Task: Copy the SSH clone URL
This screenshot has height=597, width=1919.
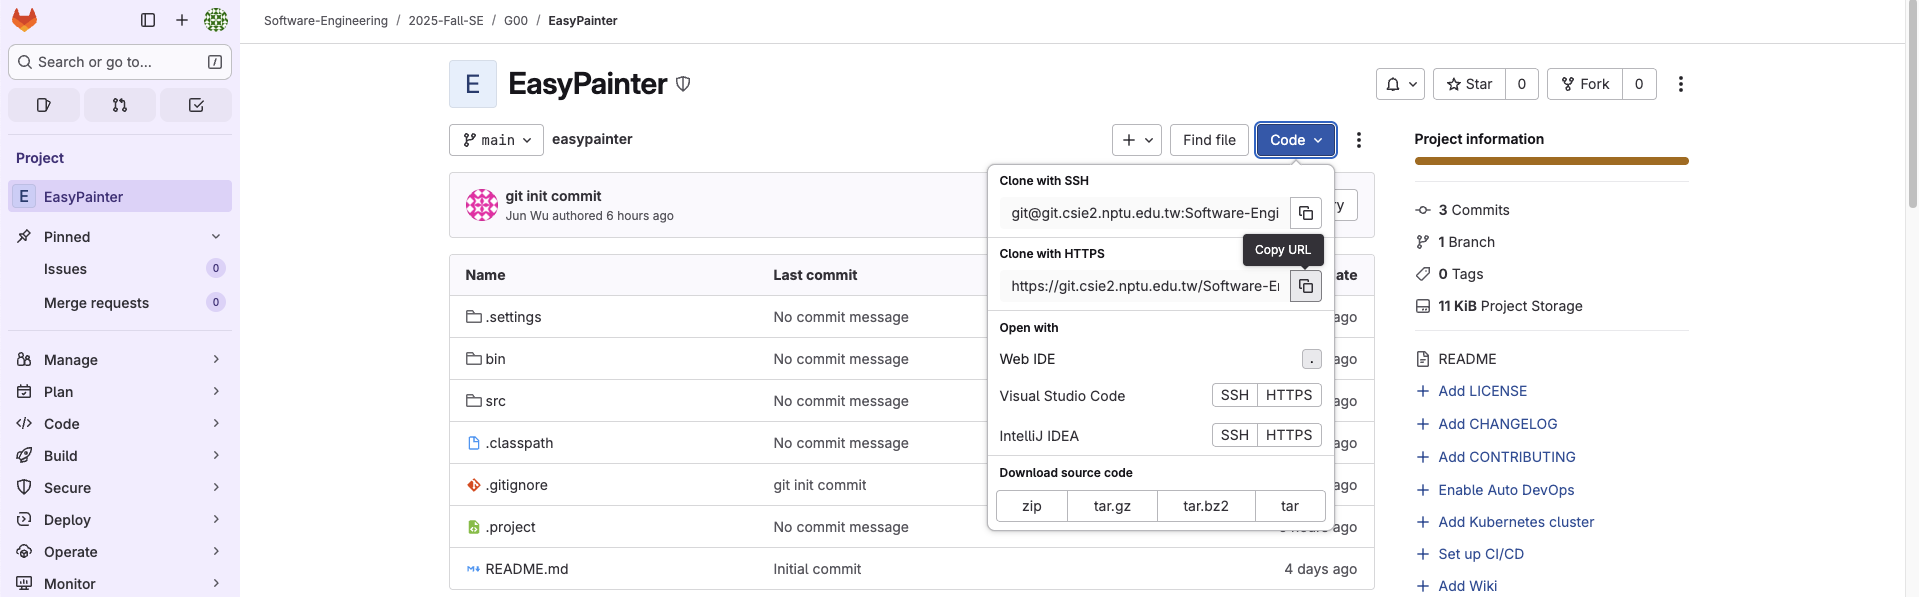Action: [1305, 213]
